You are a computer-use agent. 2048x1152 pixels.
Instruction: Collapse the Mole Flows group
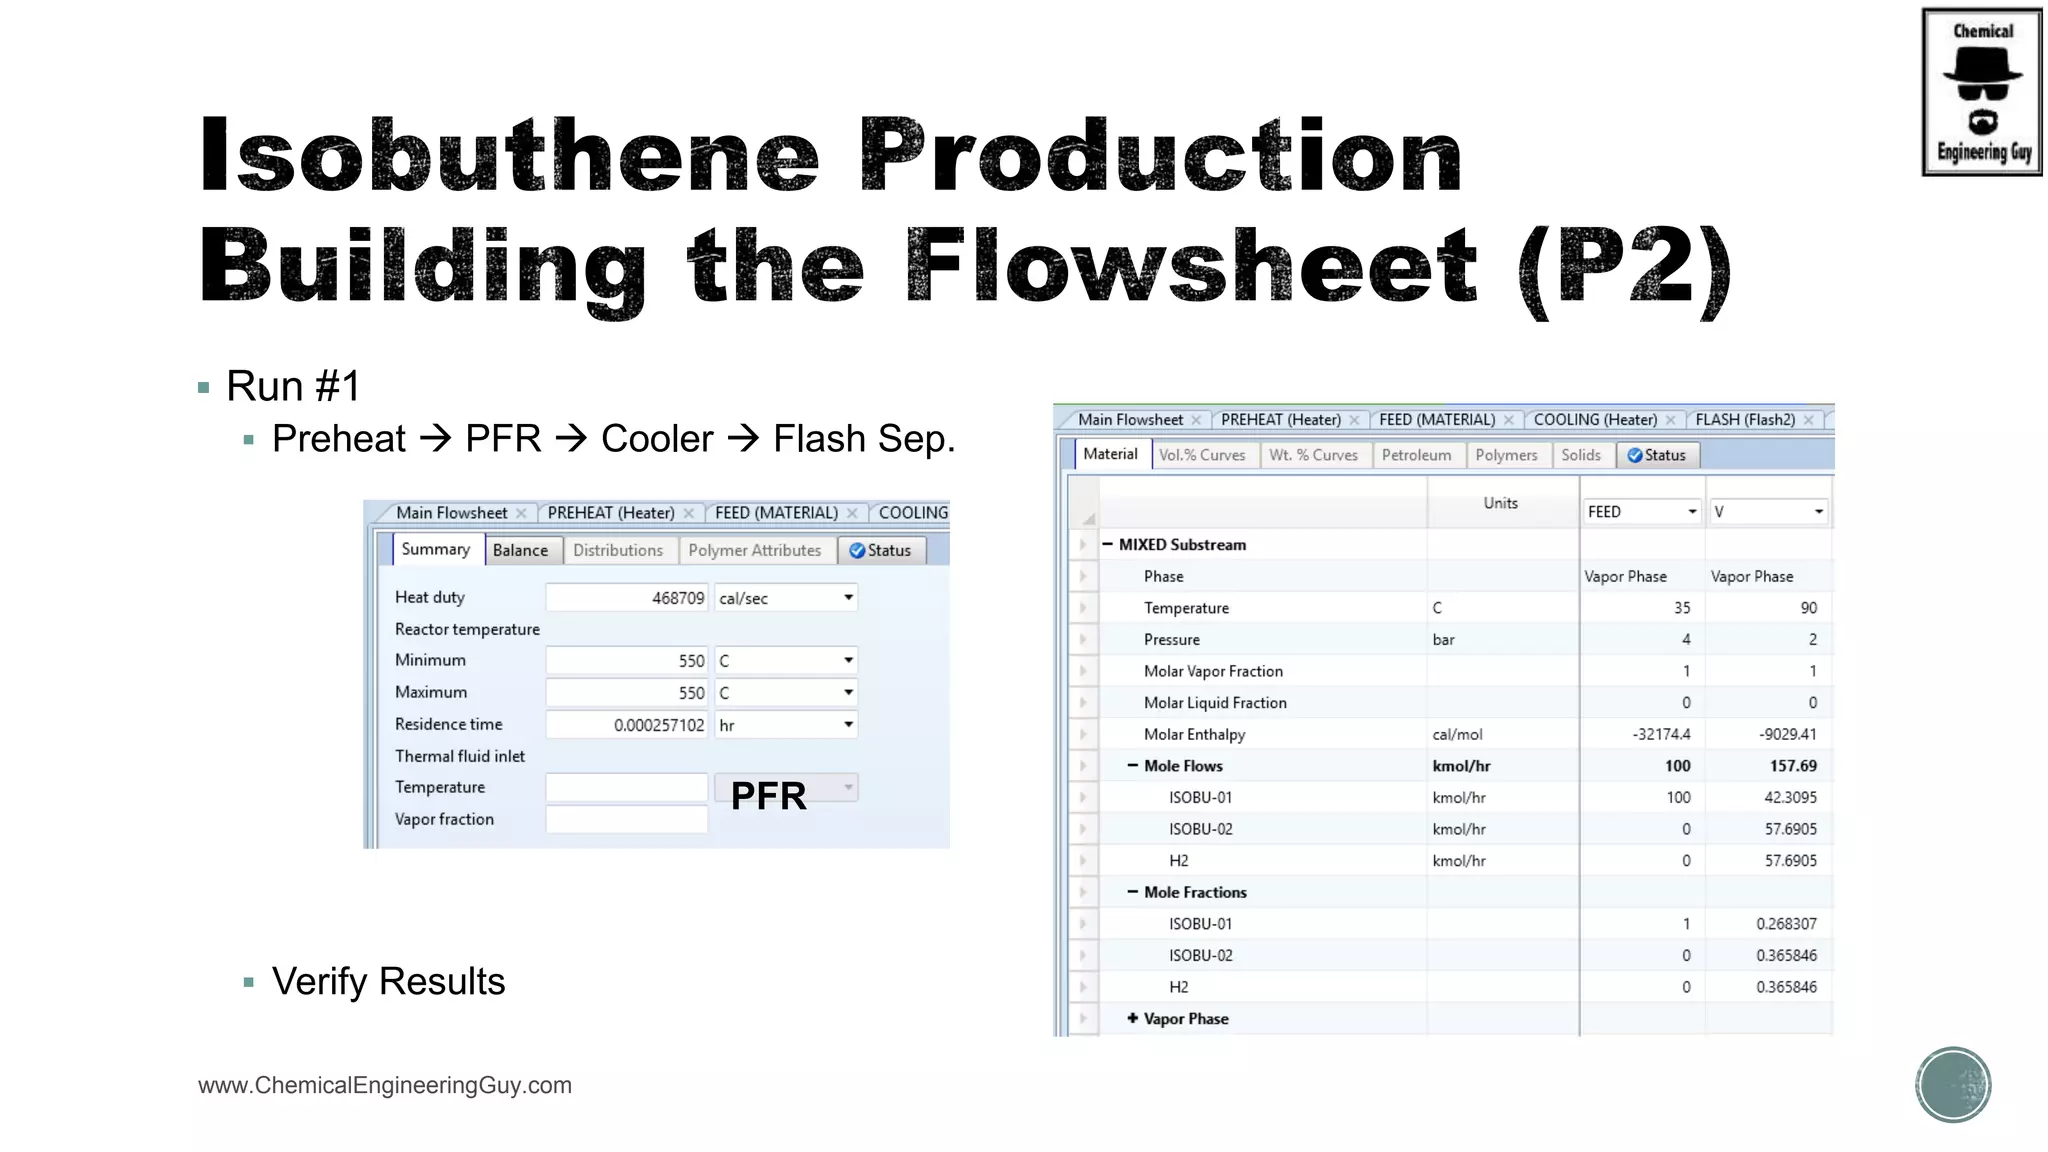[1132, 766]
